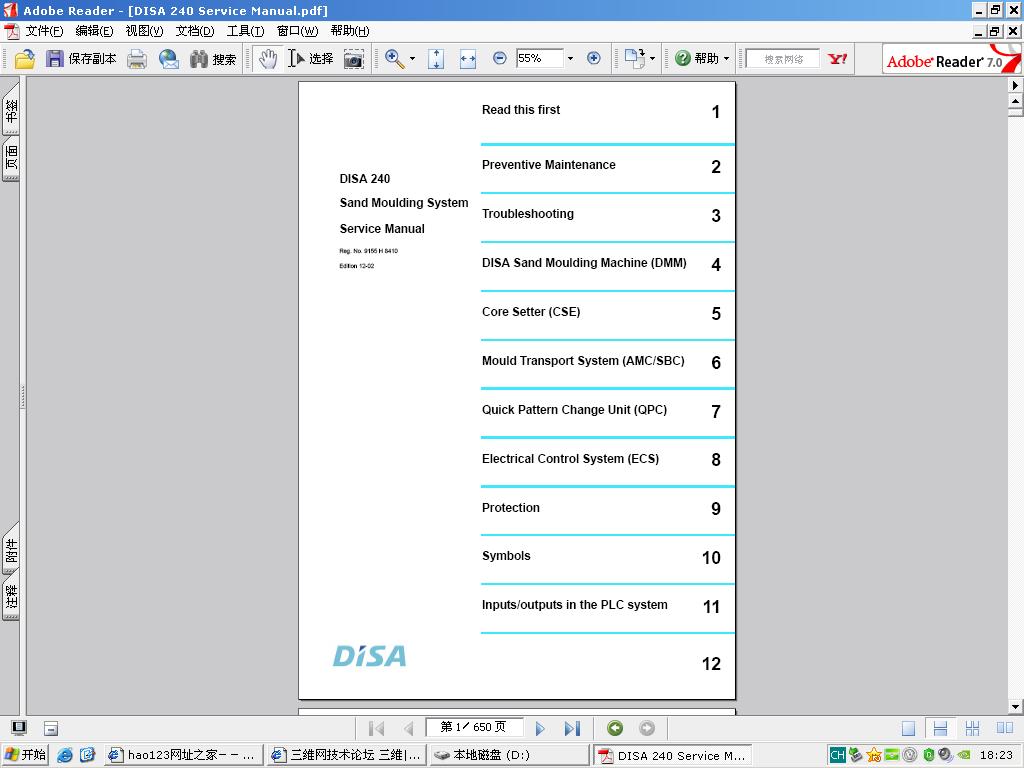Go to the next page button
The image size is (1024, 768).
tap(539, 728)
